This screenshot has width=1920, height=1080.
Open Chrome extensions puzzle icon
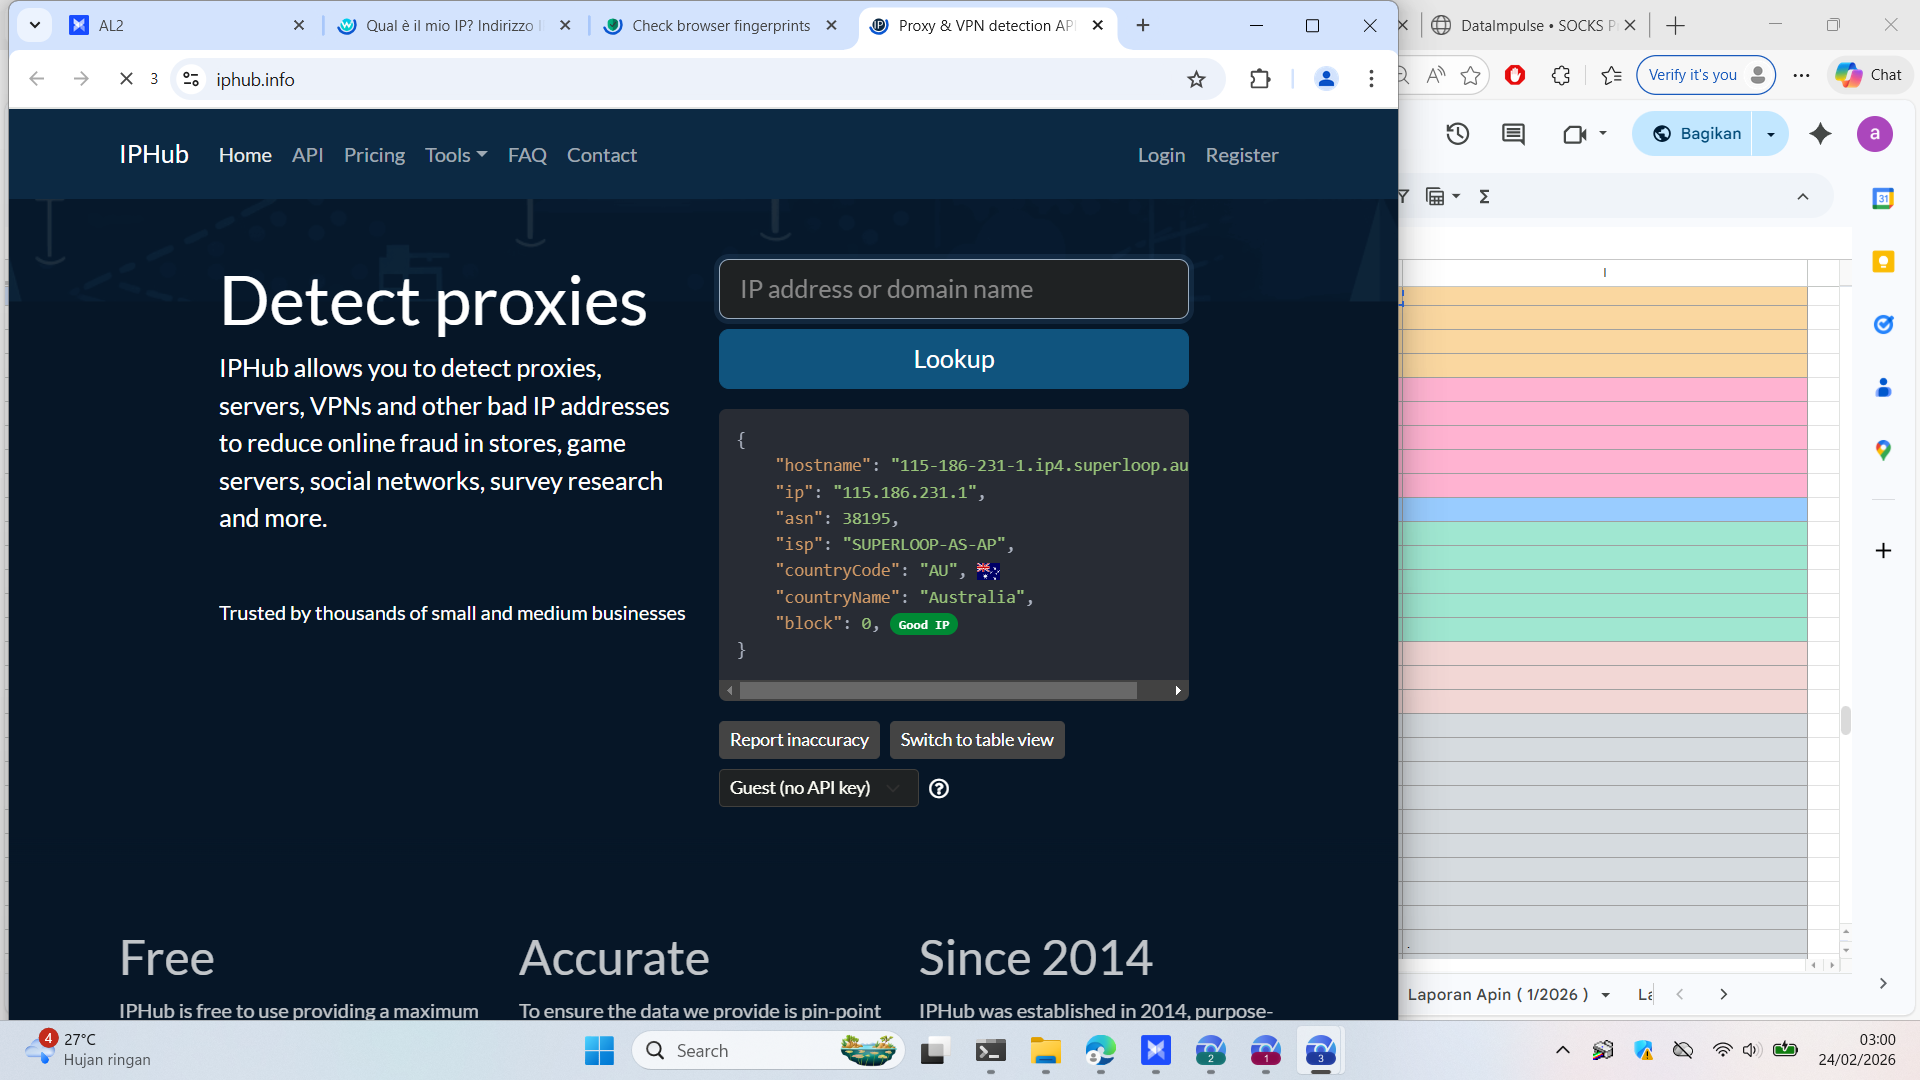[x=1260, y=79]
